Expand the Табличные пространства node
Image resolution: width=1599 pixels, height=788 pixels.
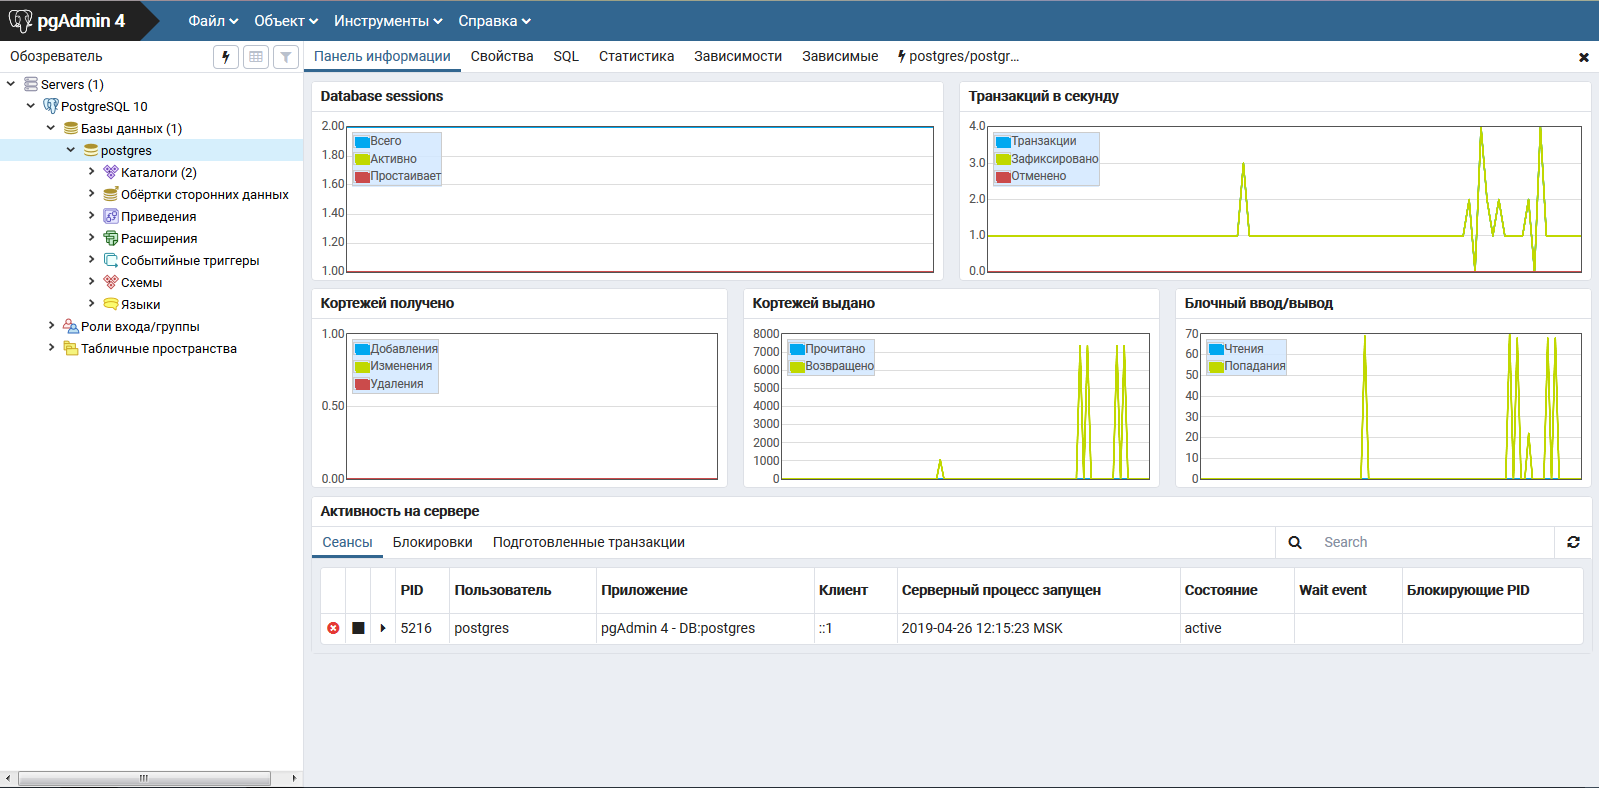[x=51, y=348]
